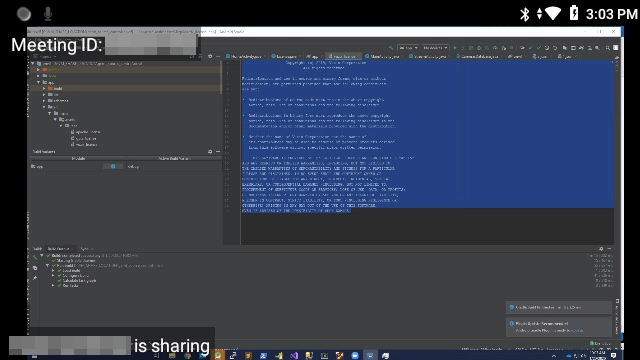This screenshot has height=360, width=640.
Task: Open Windows notification center icon
Action: coord(613,356)
